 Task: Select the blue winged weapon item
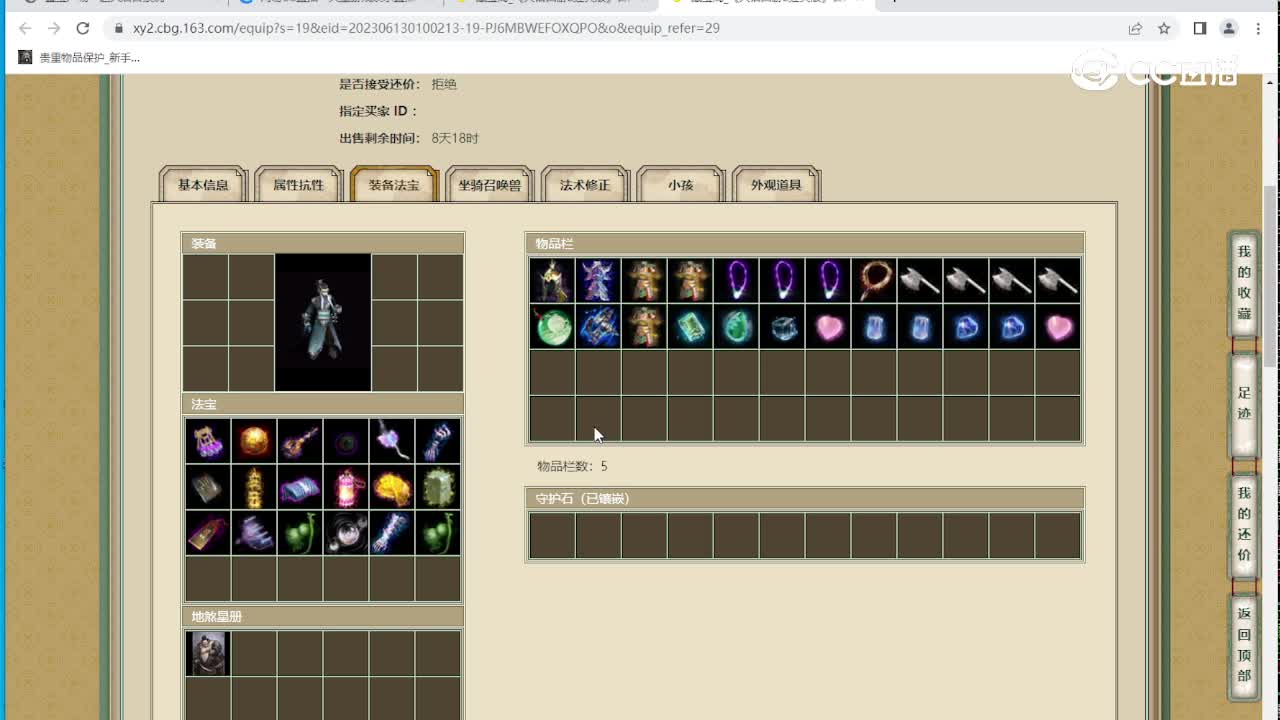tap(598, 327)
